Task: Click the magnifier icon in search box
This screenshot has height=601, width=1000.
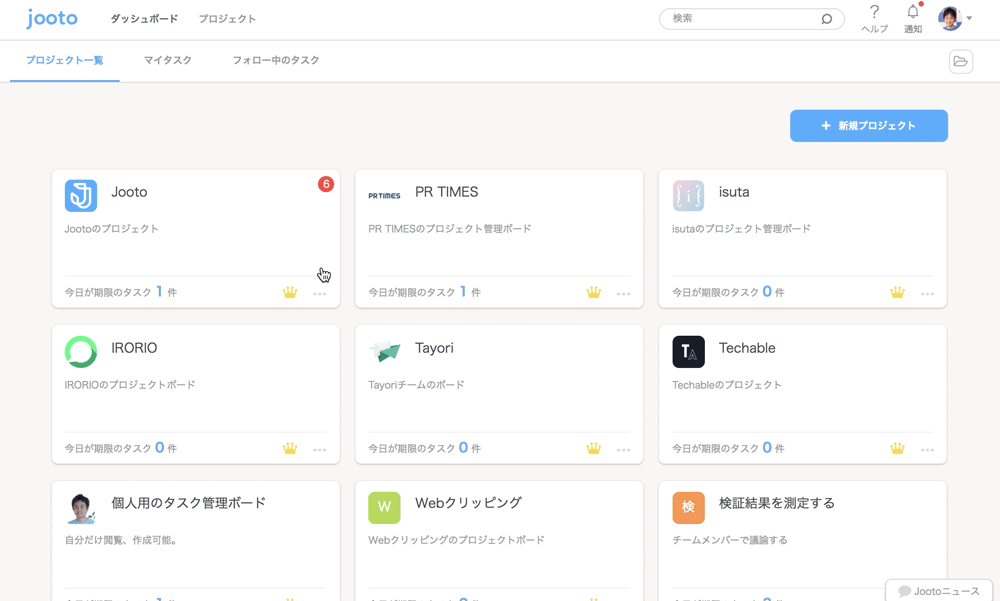Action: [x=826, y=19]
